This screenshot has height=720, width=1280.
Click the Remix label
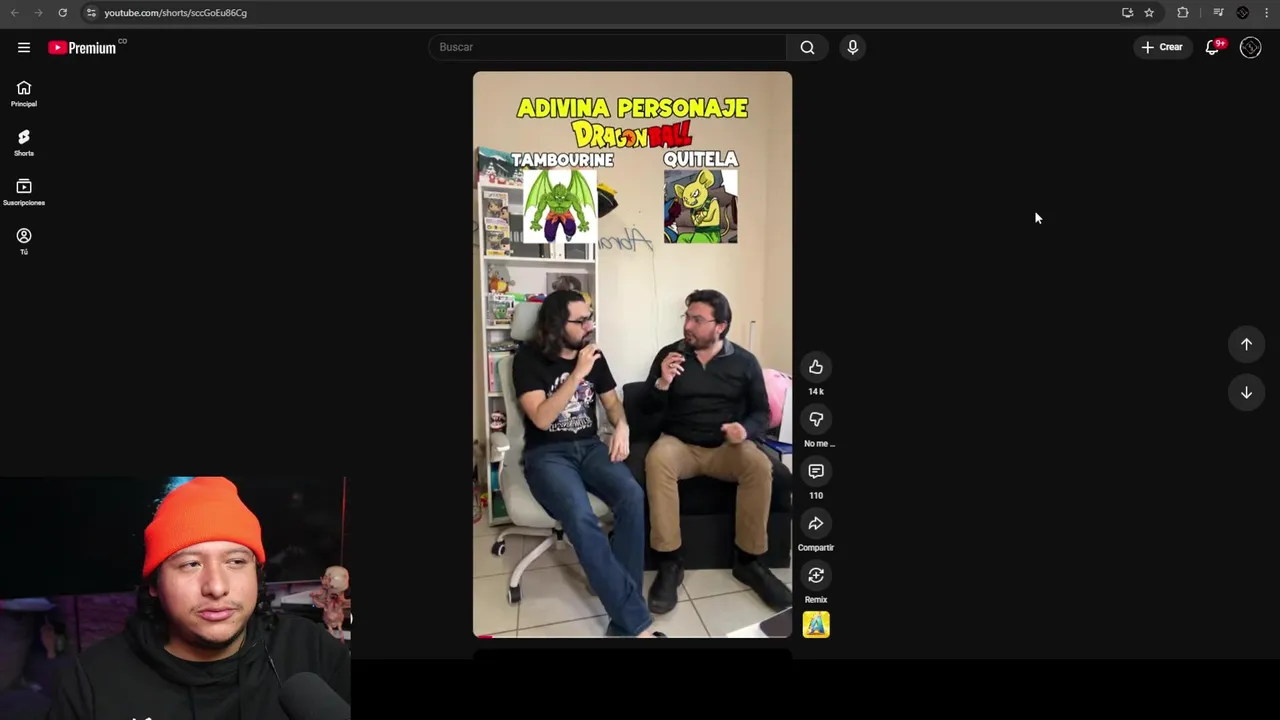816,599
